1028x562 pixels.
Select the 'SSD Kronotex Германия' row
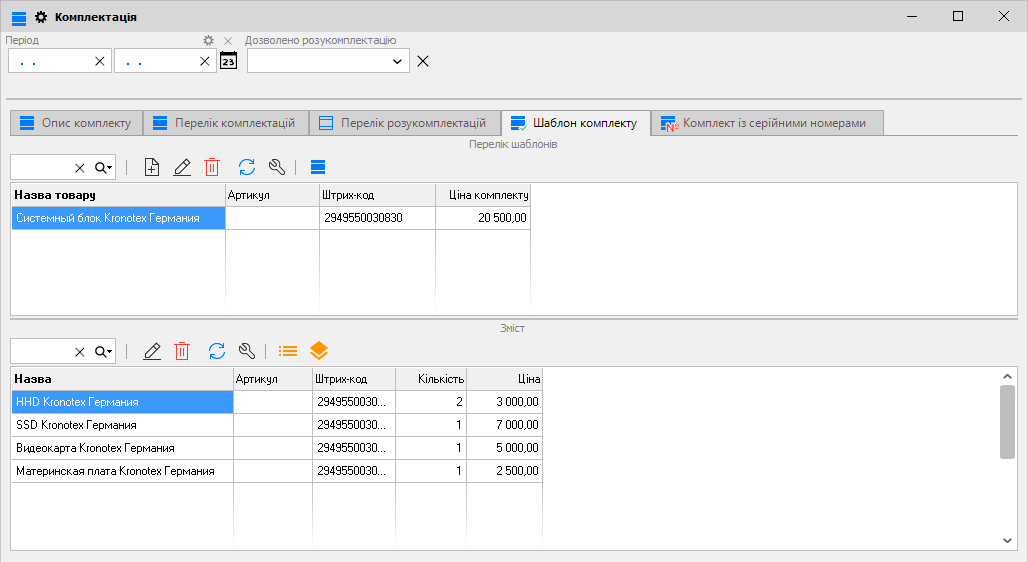pyautogui.click(x=122, y=425)
